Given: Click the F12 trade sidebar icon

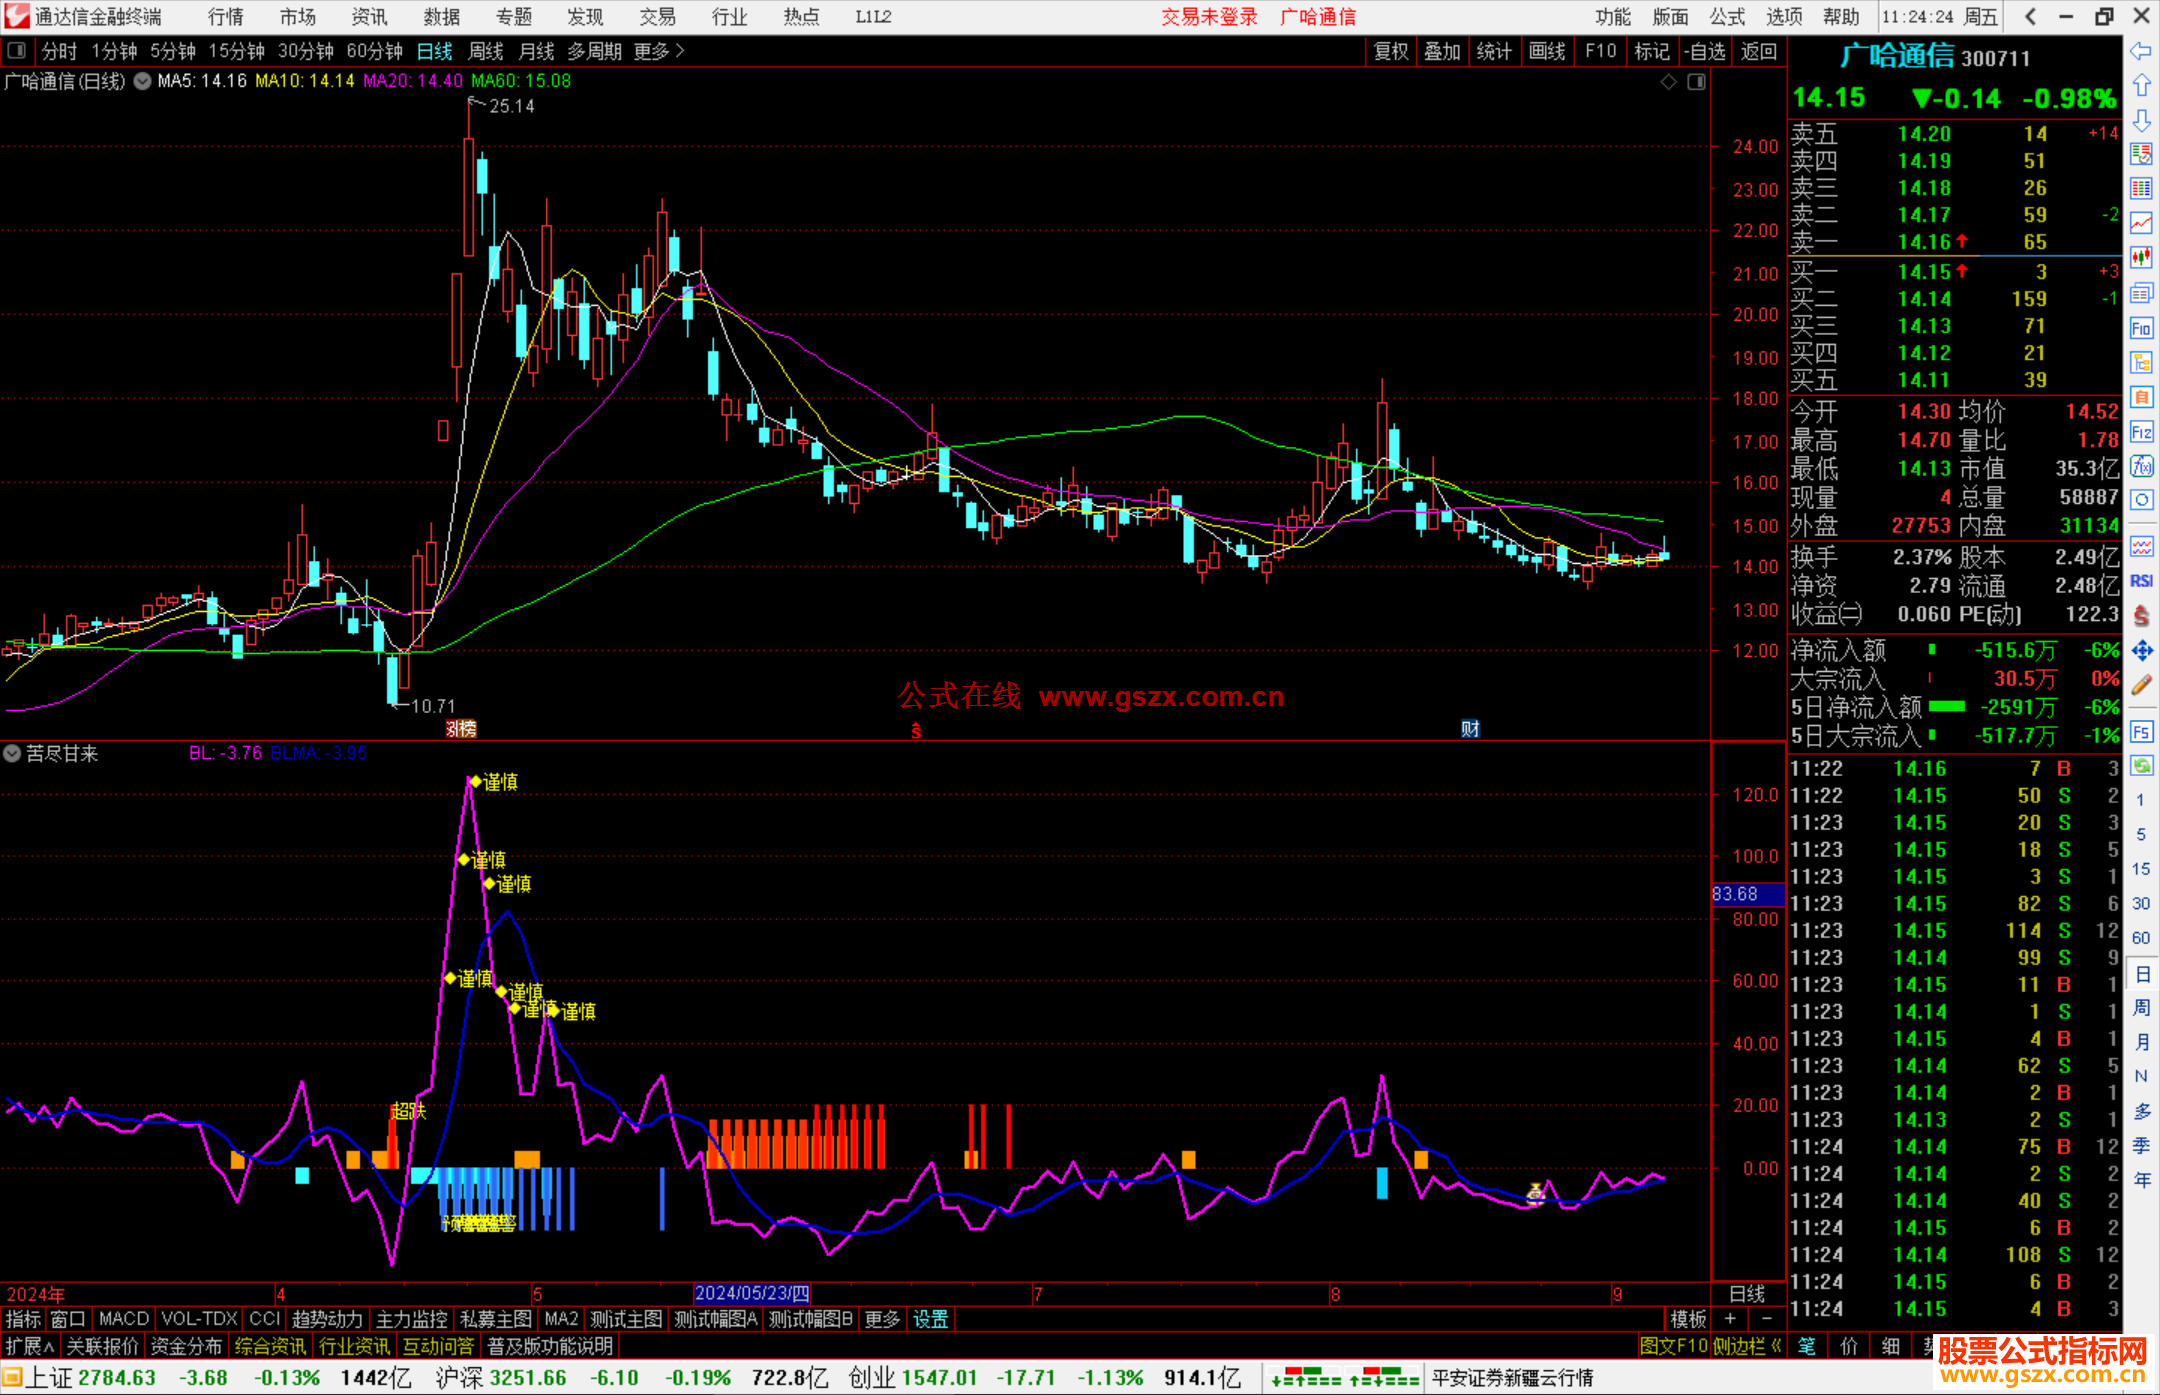Looking at the screenshot, I should pos(2141,432).
